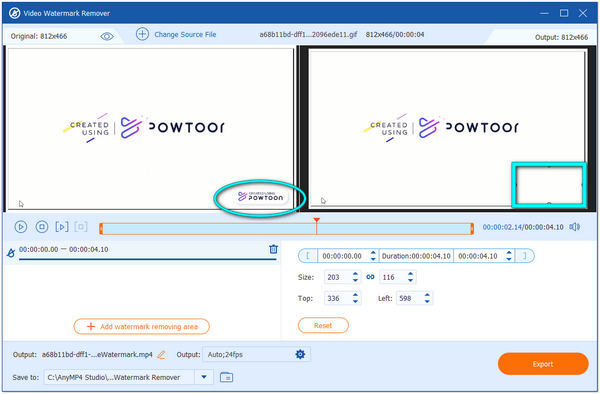Image resolution: width=600 pixels, height=394 pixels.
Task: Click the right orange trim handle
Action: pyautogui.click(x=472, y=229)
